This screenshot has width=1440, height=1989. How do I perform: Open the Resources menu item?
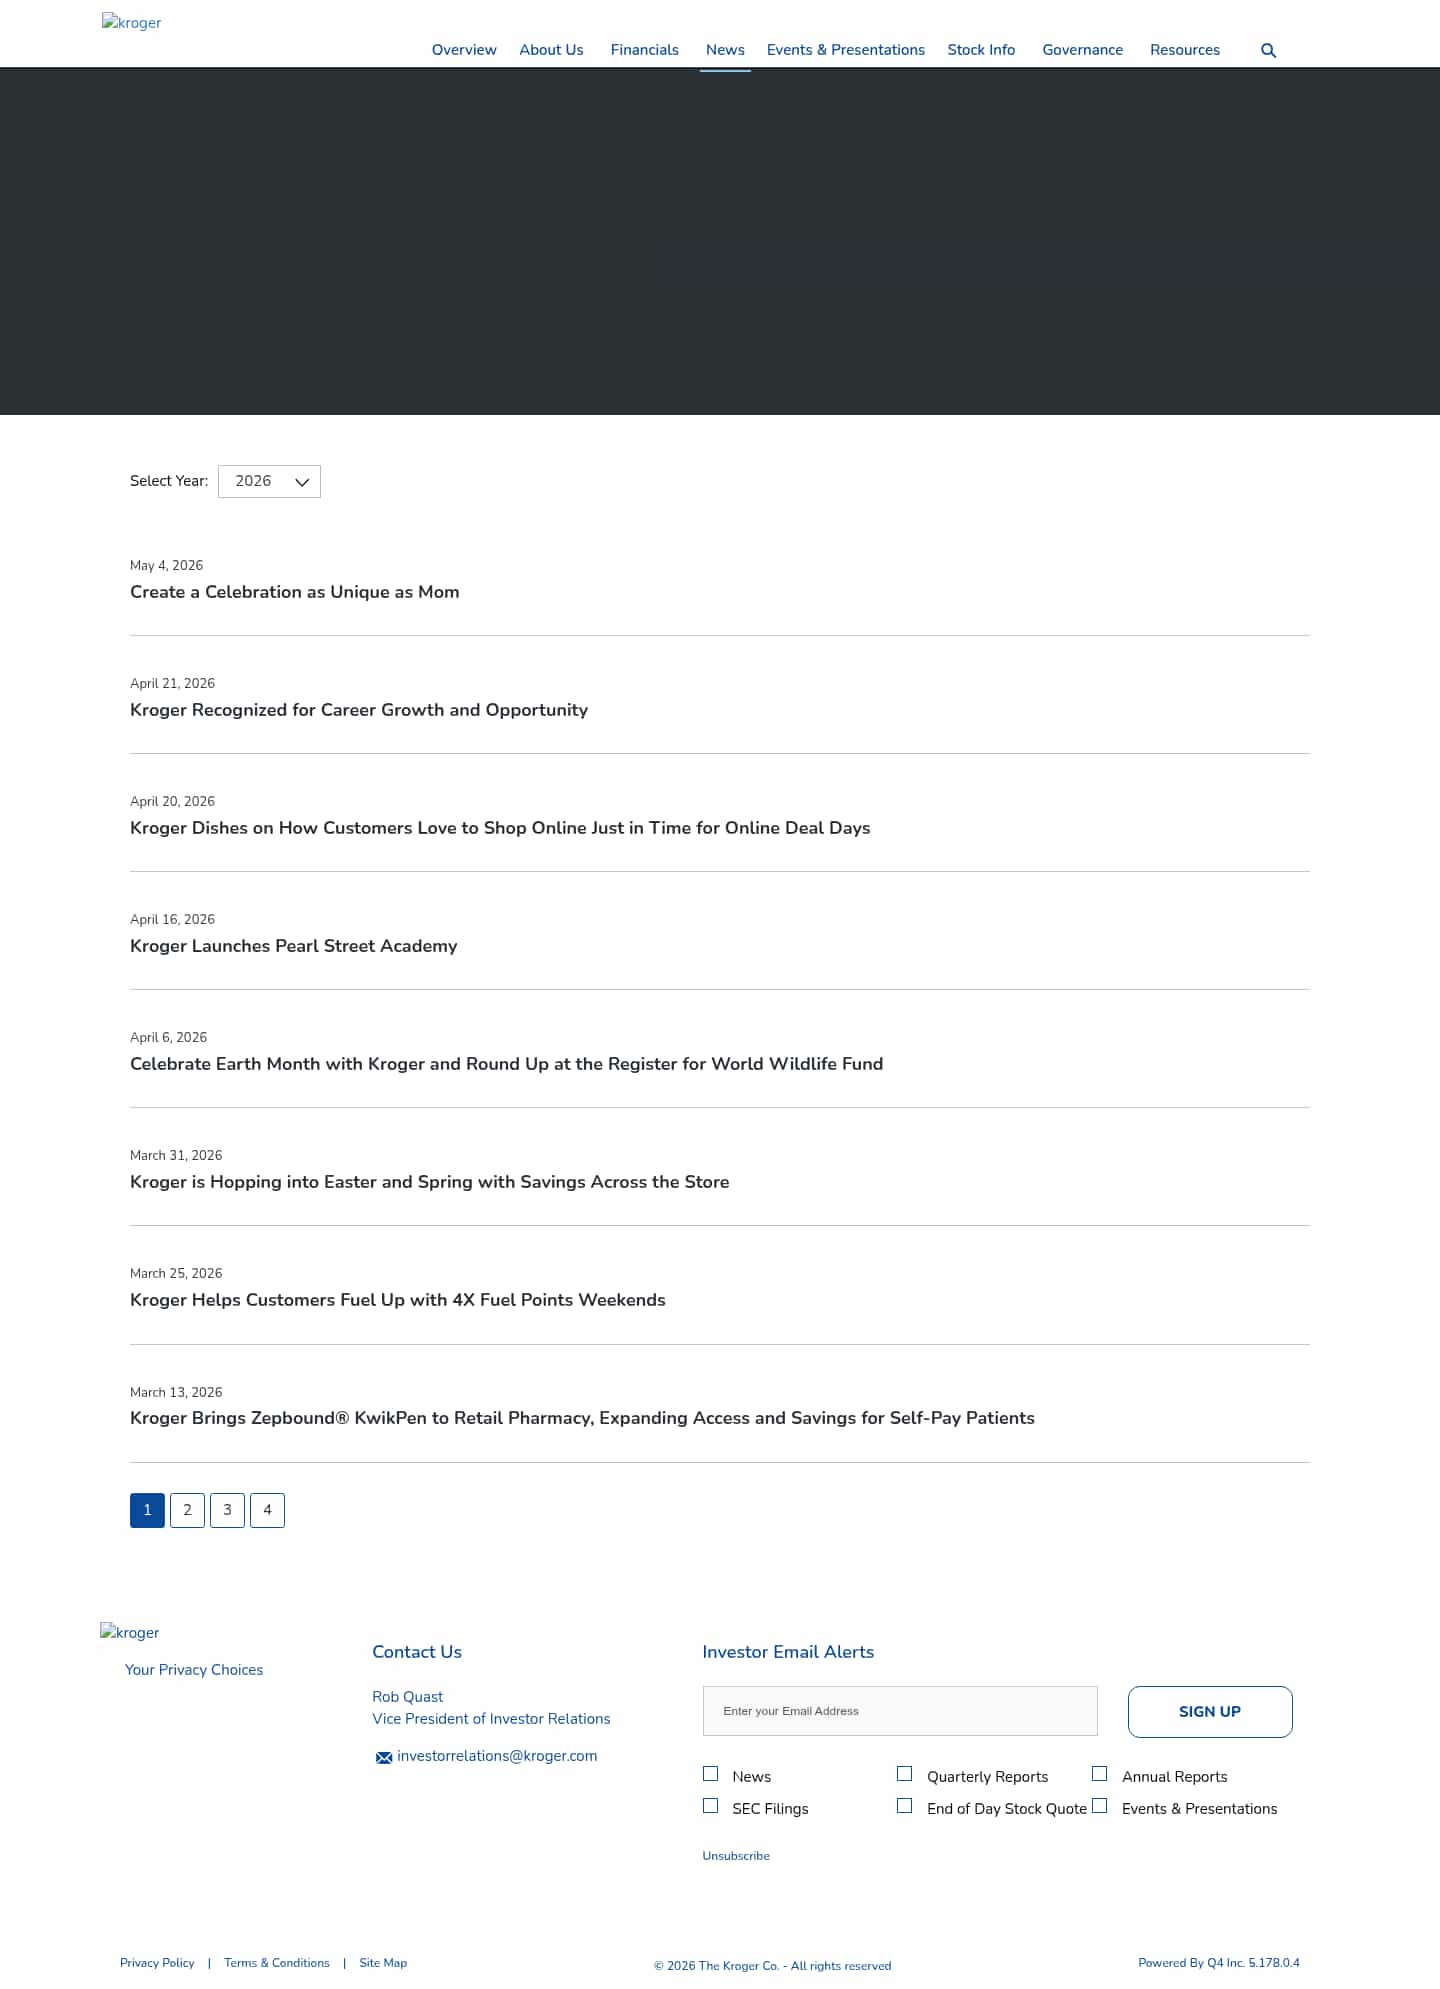pos(1185,50)
